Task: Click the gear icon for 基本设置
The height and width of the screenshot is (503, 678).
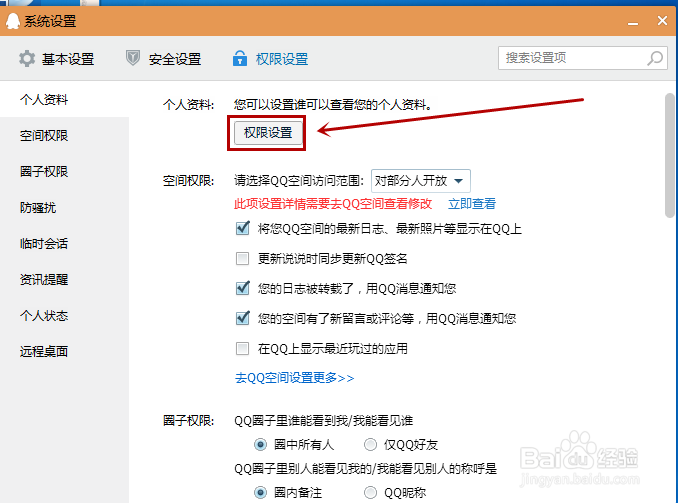Action: coord(27,58)
